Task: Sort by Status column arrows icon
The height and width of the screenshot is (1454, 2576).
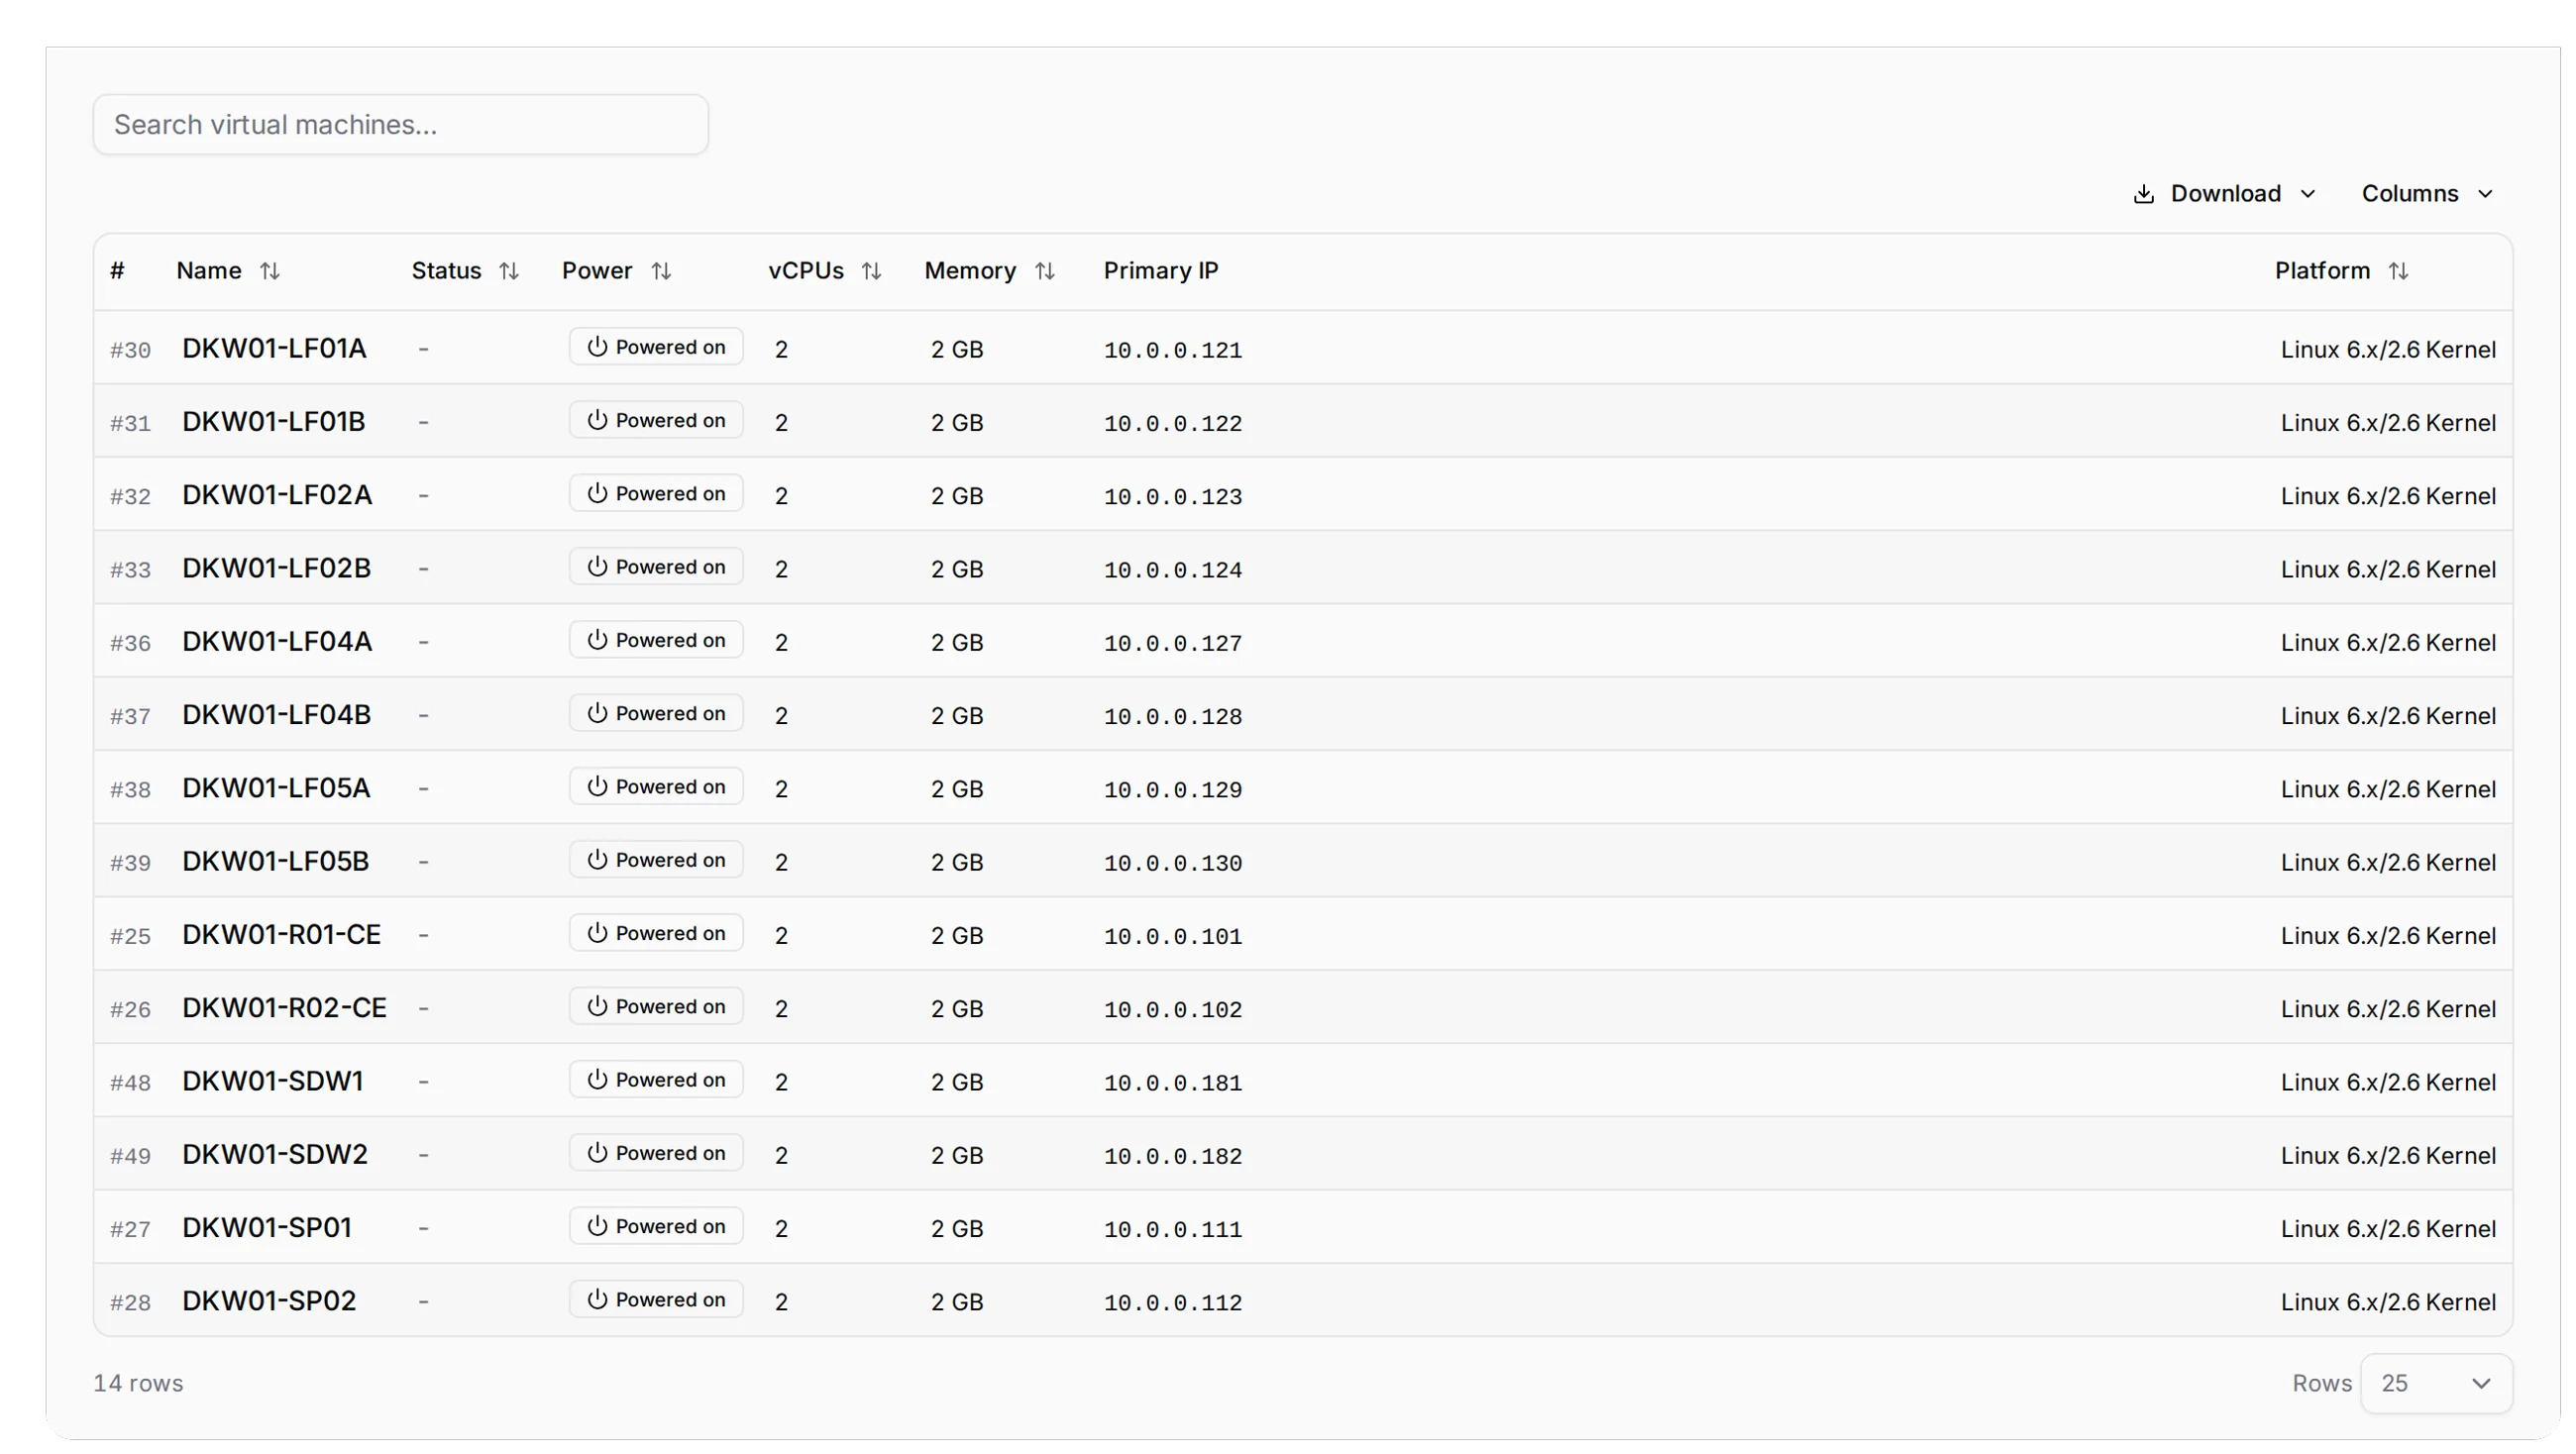Action: tap(509, 271)
